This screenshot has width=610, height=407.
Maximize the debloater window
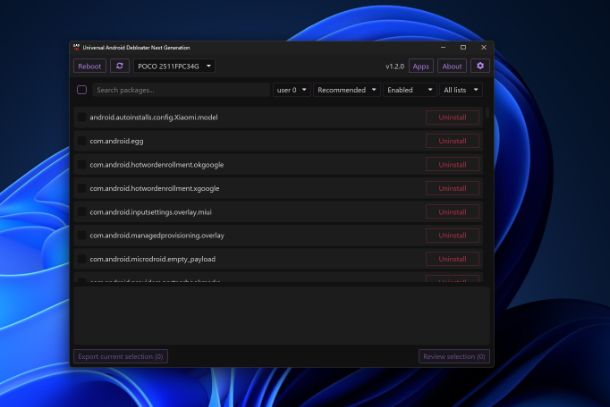coord(463,47)
